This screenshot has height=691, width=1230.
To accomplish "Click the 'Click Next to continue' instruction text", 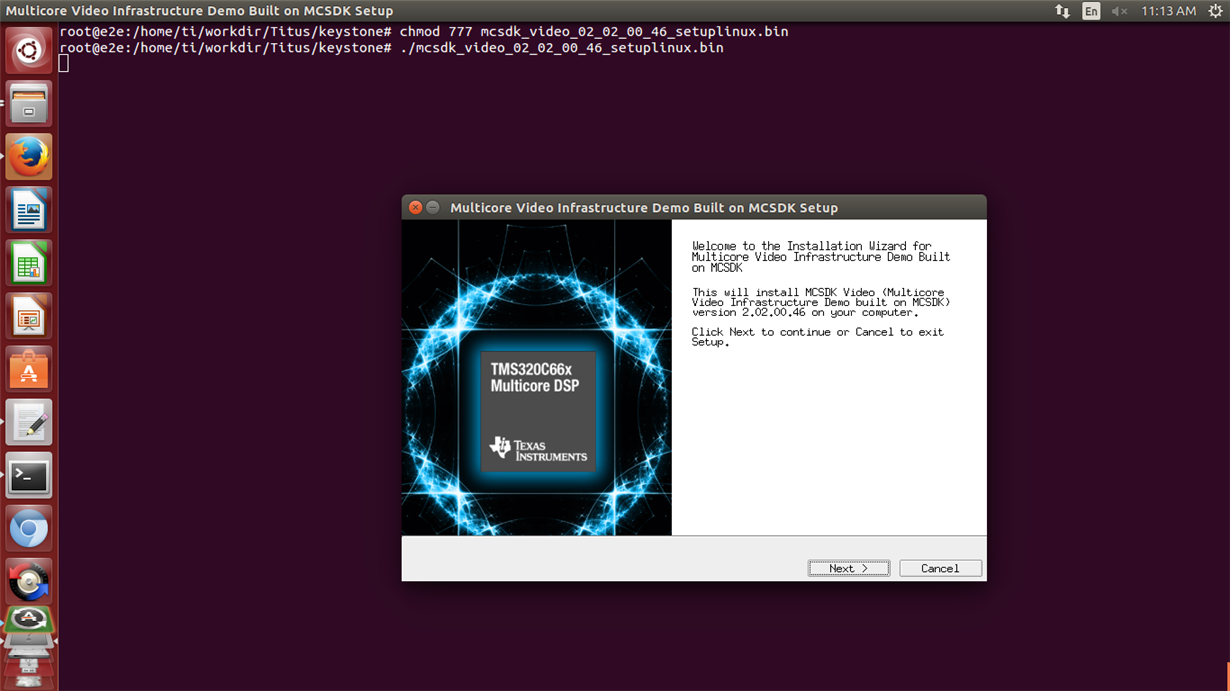I will [818, 337].
